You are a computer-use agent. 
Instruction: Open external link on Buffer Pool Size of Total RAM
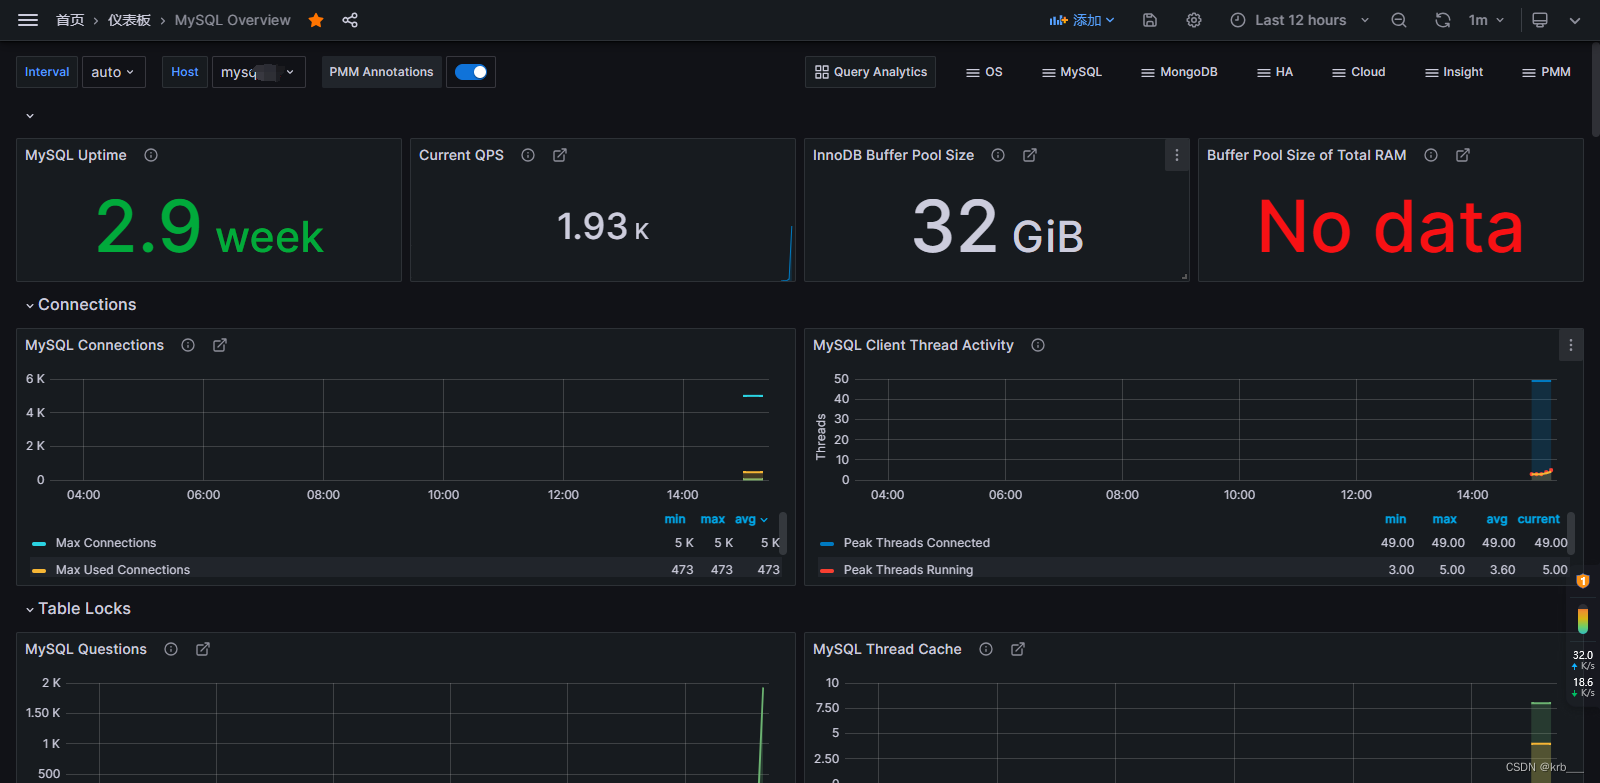[1463, 155]
